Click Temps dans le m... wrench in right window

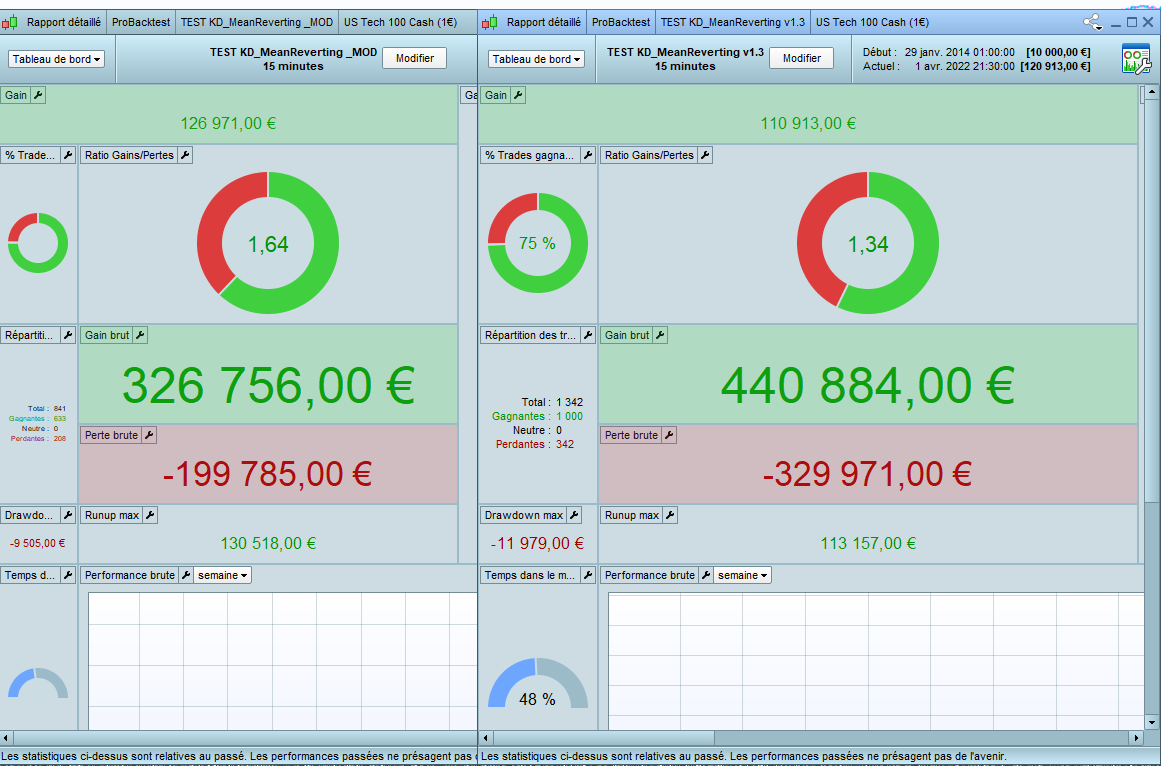pyautogui.click(x=588, y=574)
